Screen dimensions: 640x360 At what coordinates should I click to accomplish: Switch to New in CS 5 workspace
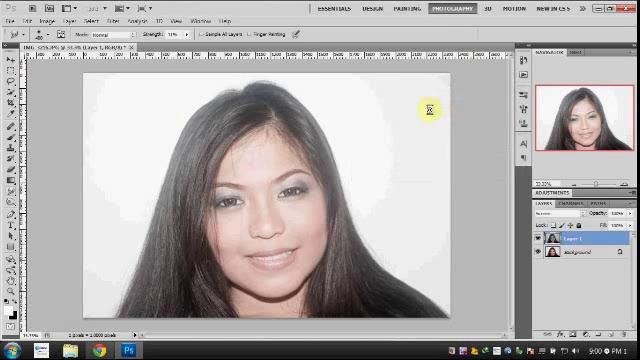[553, 9]
